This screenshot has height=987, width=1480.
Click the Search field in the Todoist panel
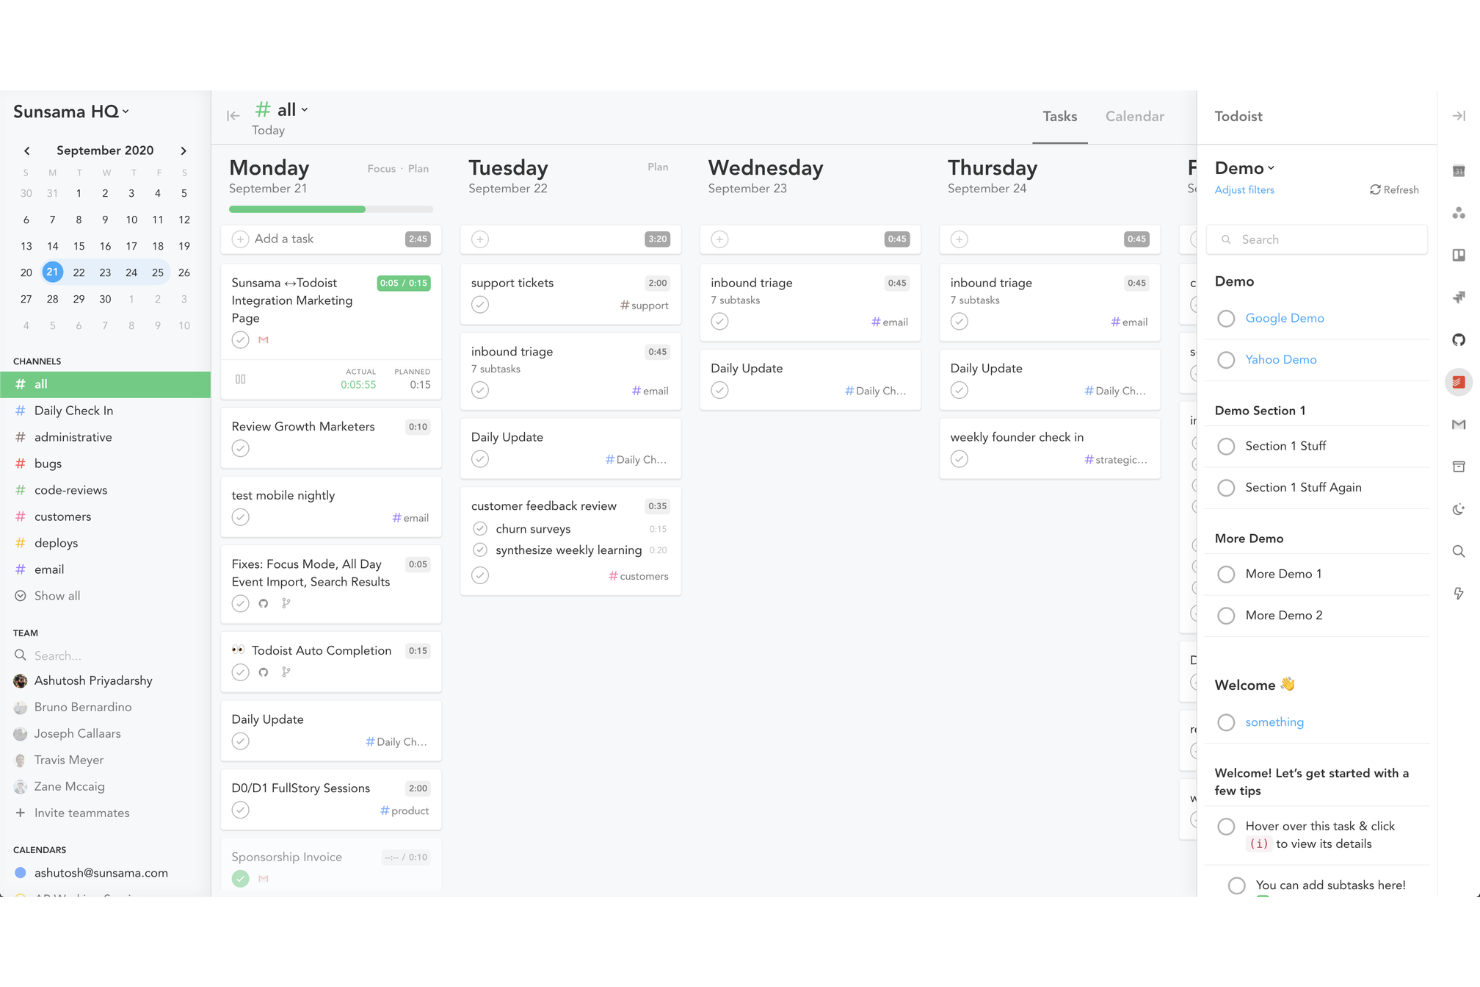1316,239
